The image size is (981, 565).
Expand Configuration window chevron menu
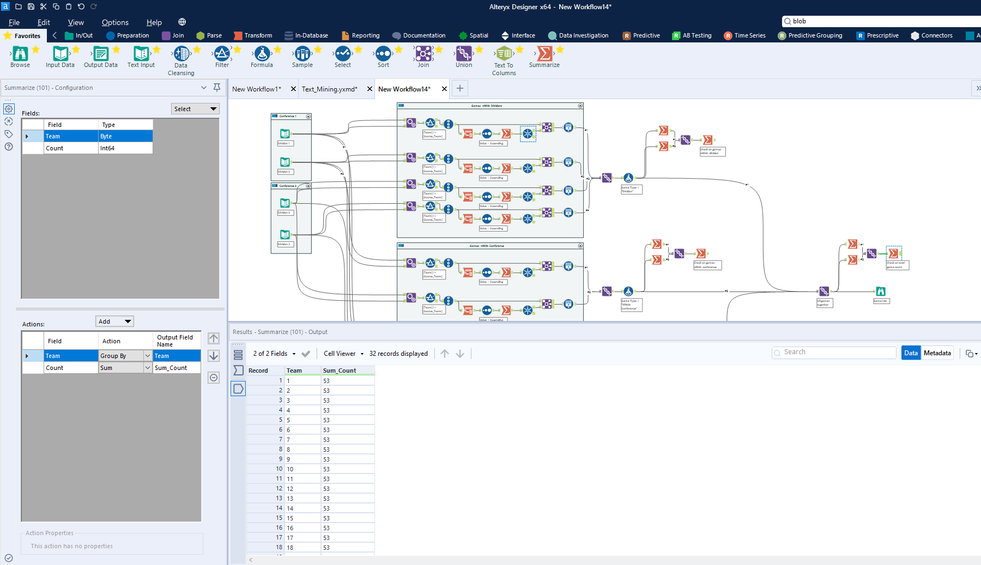coord(203,88)
